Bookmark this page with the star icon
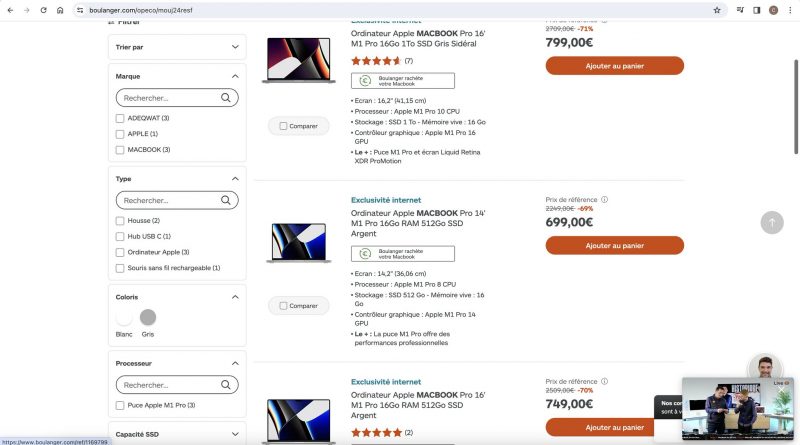Image resolution: width=800 pixels, height=445 pixels. pyautogui.click(x=717, y=10)
